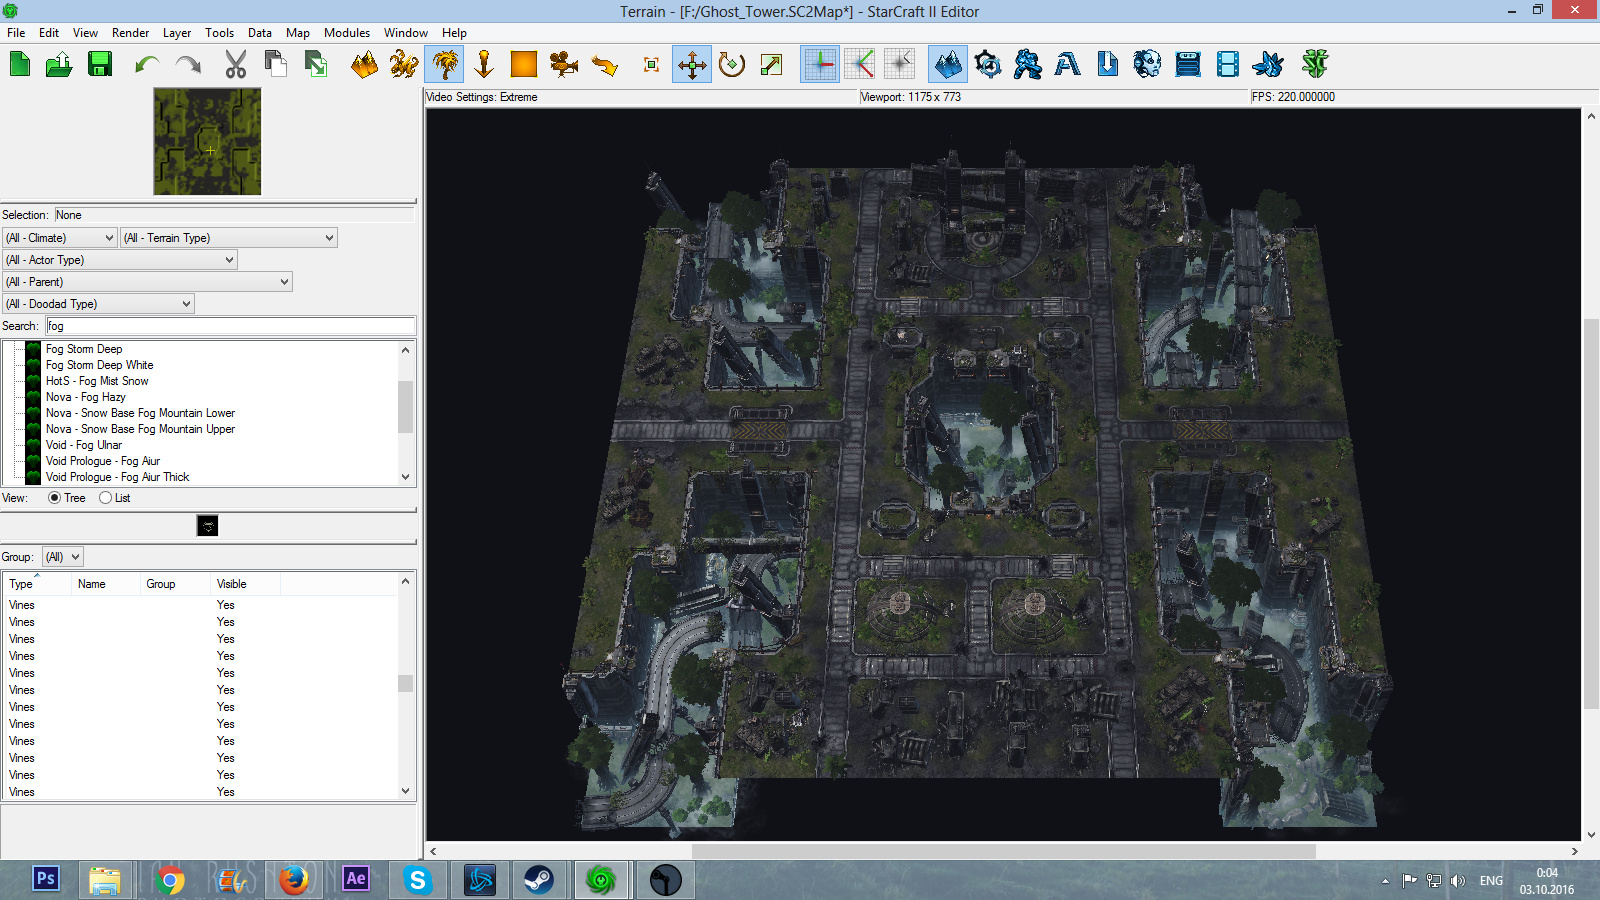
Task: Open the Import module download-arrow icon
Action: [x=1108, y=65]
